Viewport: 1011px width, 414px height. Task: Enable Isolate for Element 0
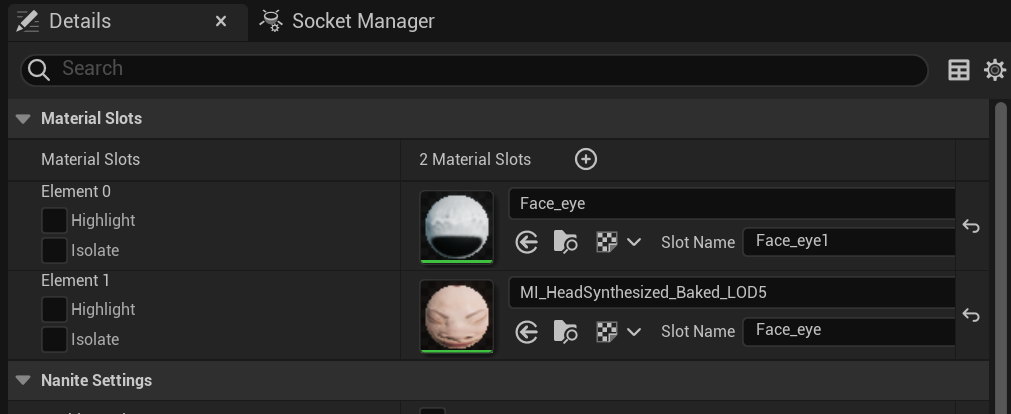point(54,250)
